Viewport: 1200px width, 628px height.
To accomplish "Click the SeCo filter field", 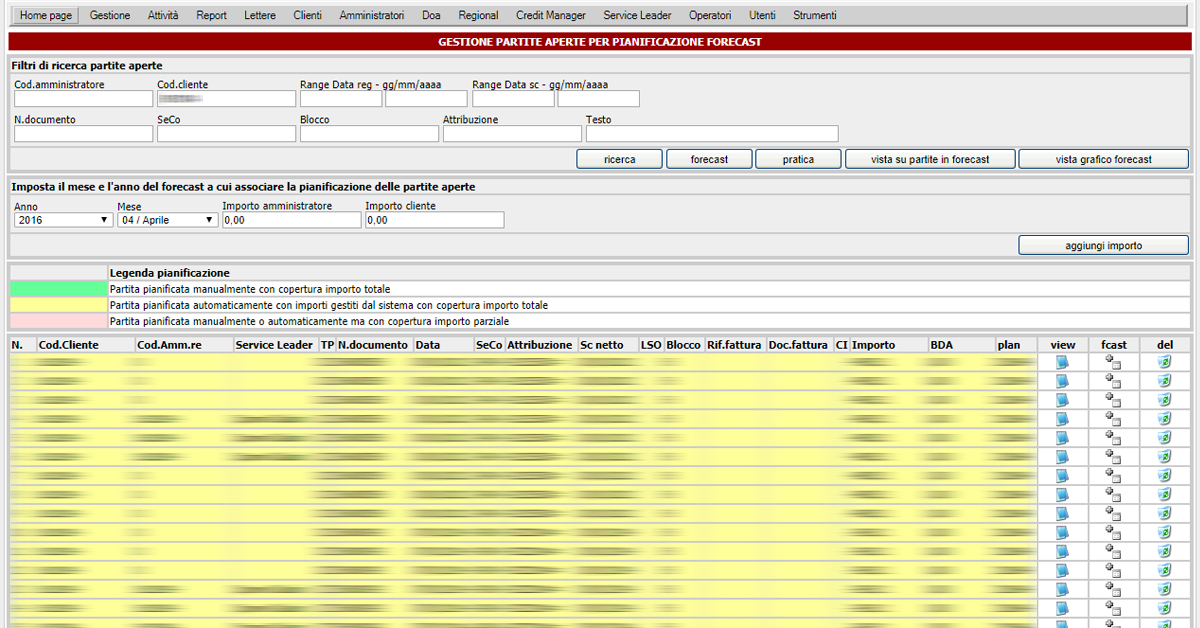I will [226, 134].
